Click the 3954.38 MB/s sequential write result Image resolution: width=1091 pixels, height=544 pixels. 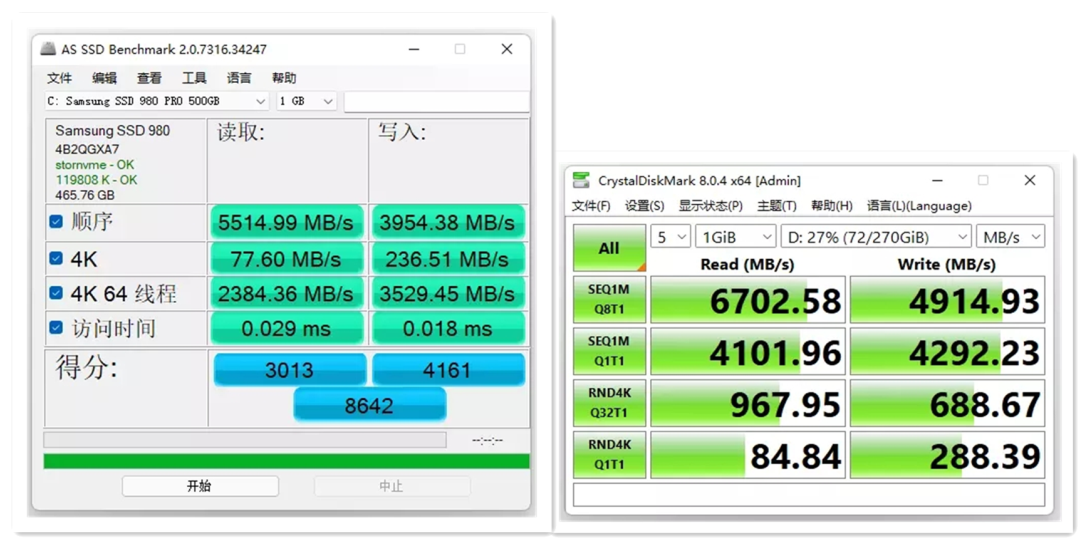(x=447, y=223)
